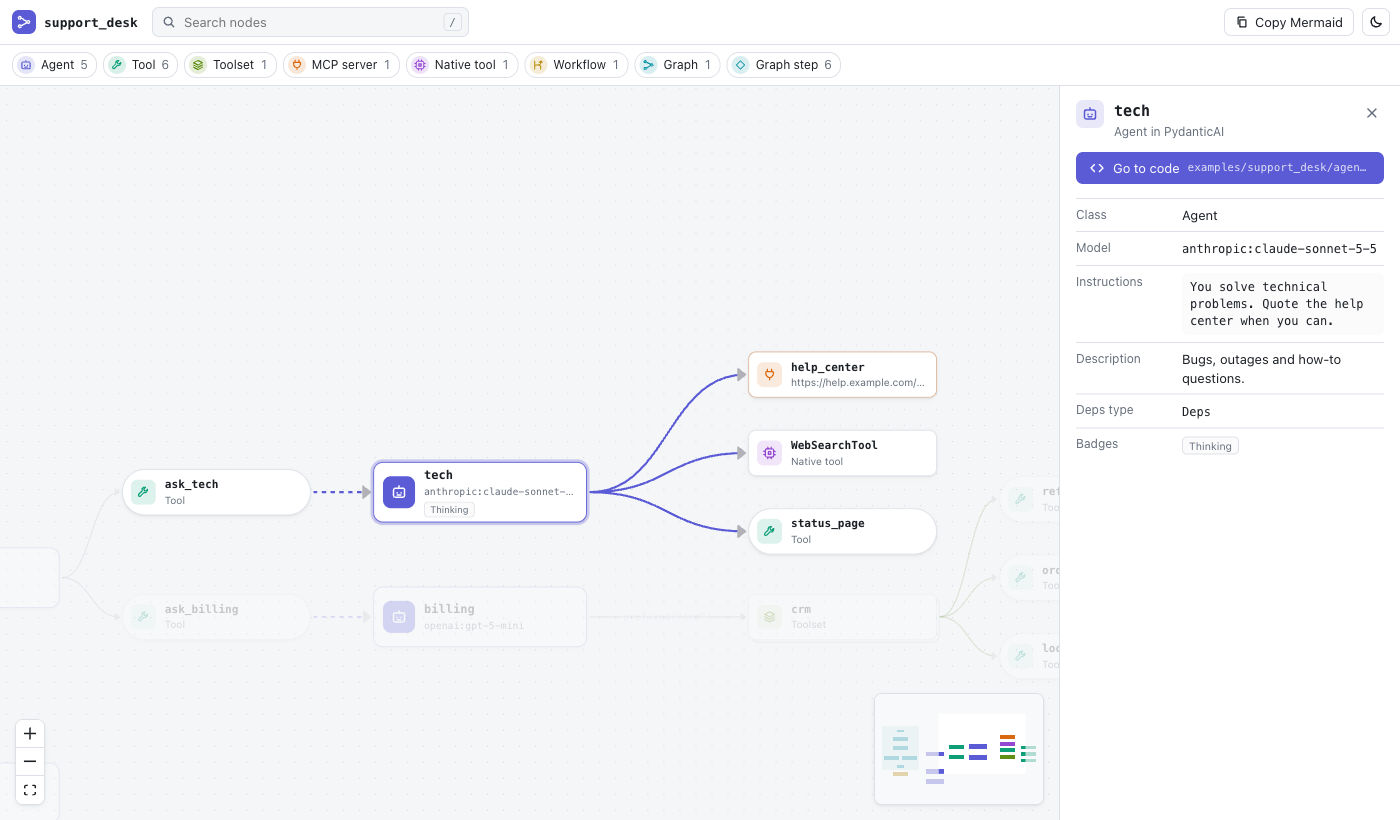Viewport: 1400px width, 820px height.
Task: Click the search slash shortcut hint
Action: [x=452, y=22]
